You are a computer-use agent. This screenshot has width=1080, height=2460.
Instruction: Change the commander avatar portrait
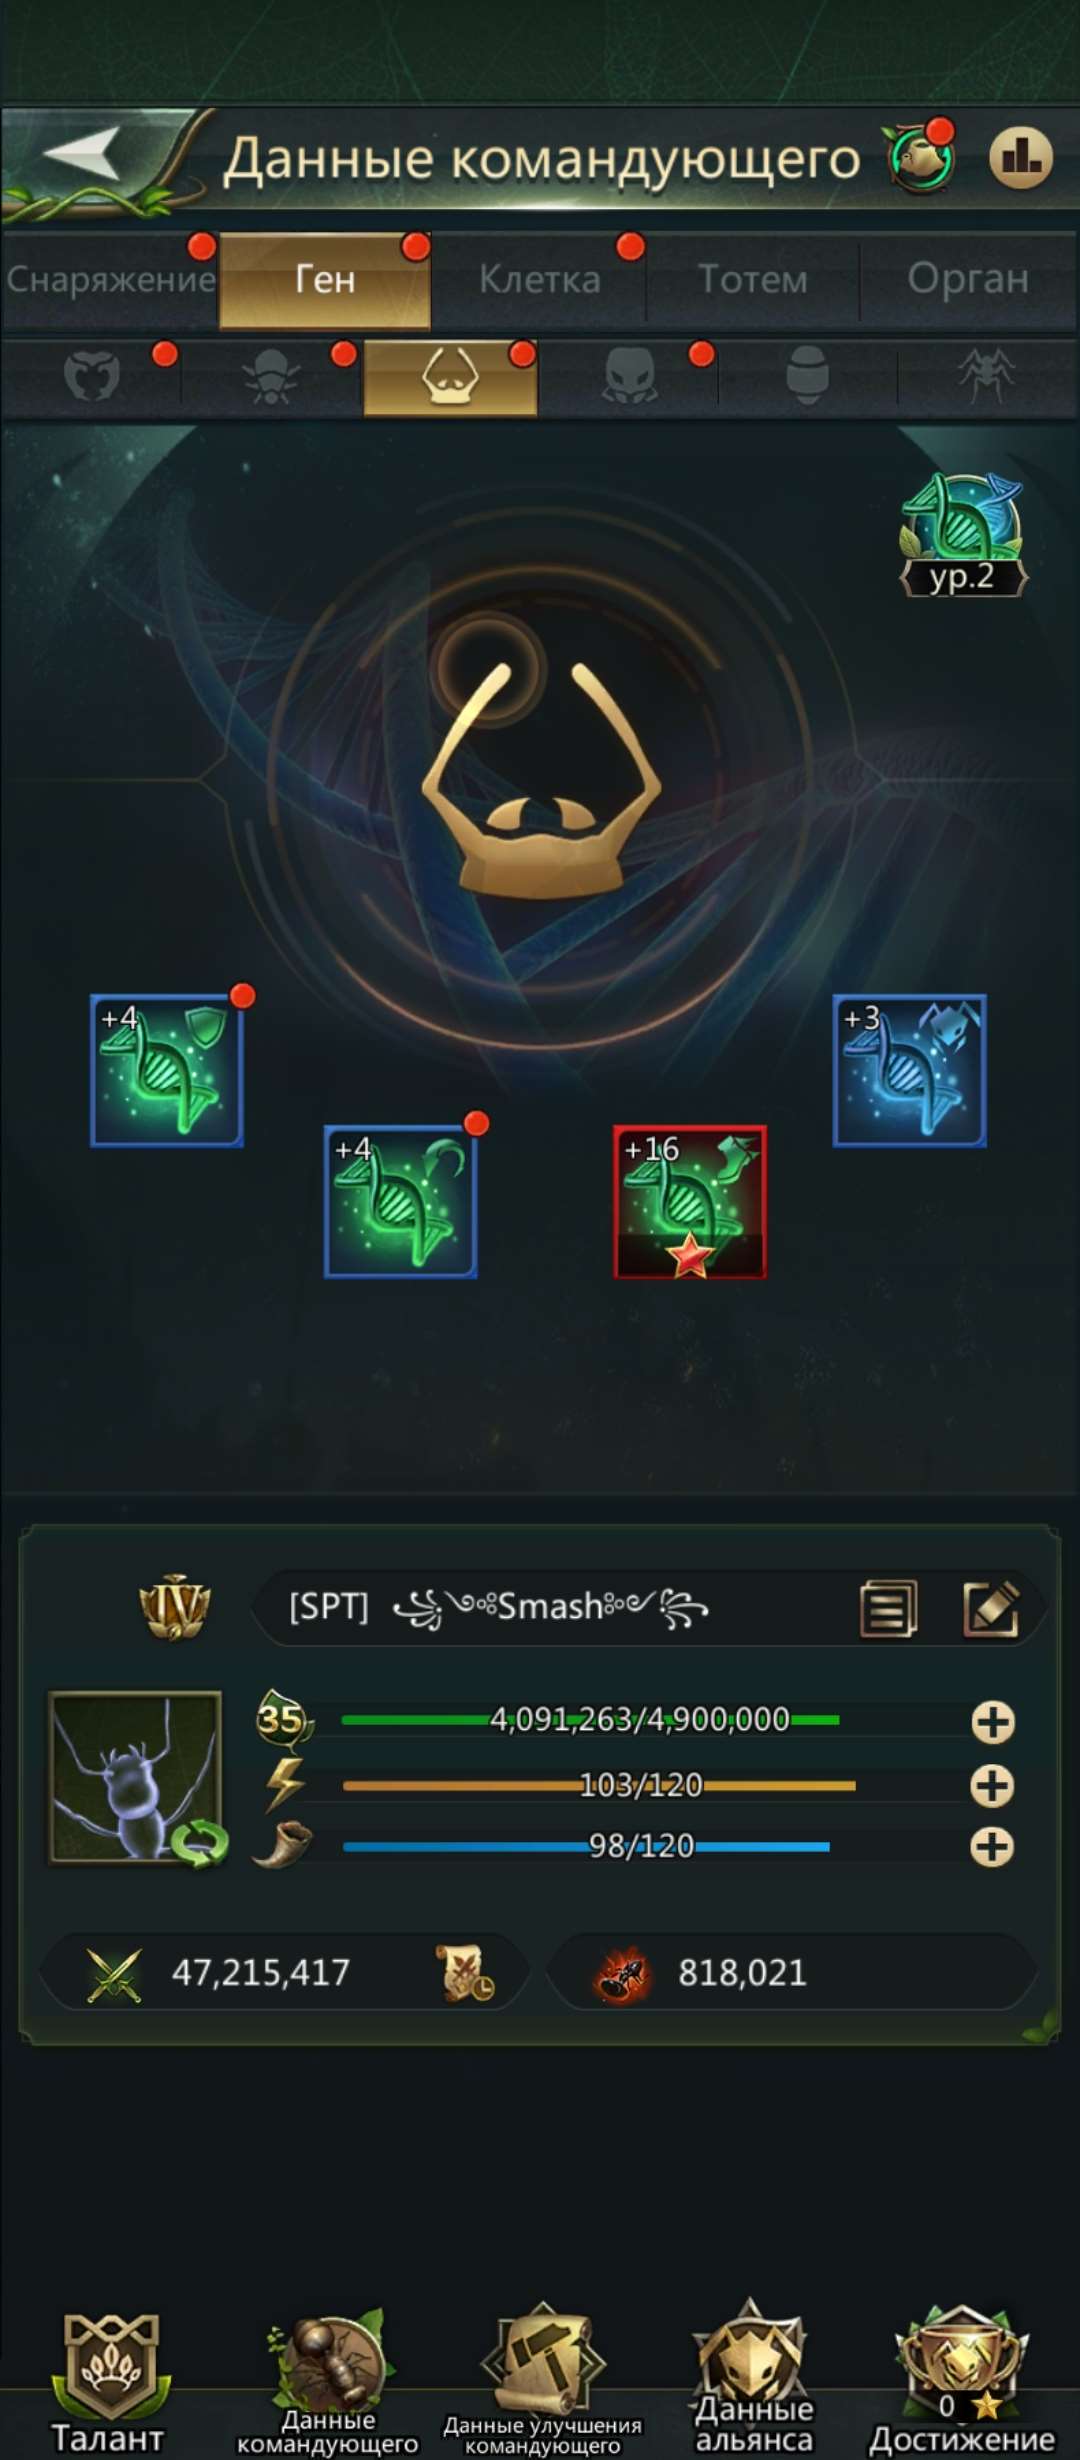point(136,1777)
